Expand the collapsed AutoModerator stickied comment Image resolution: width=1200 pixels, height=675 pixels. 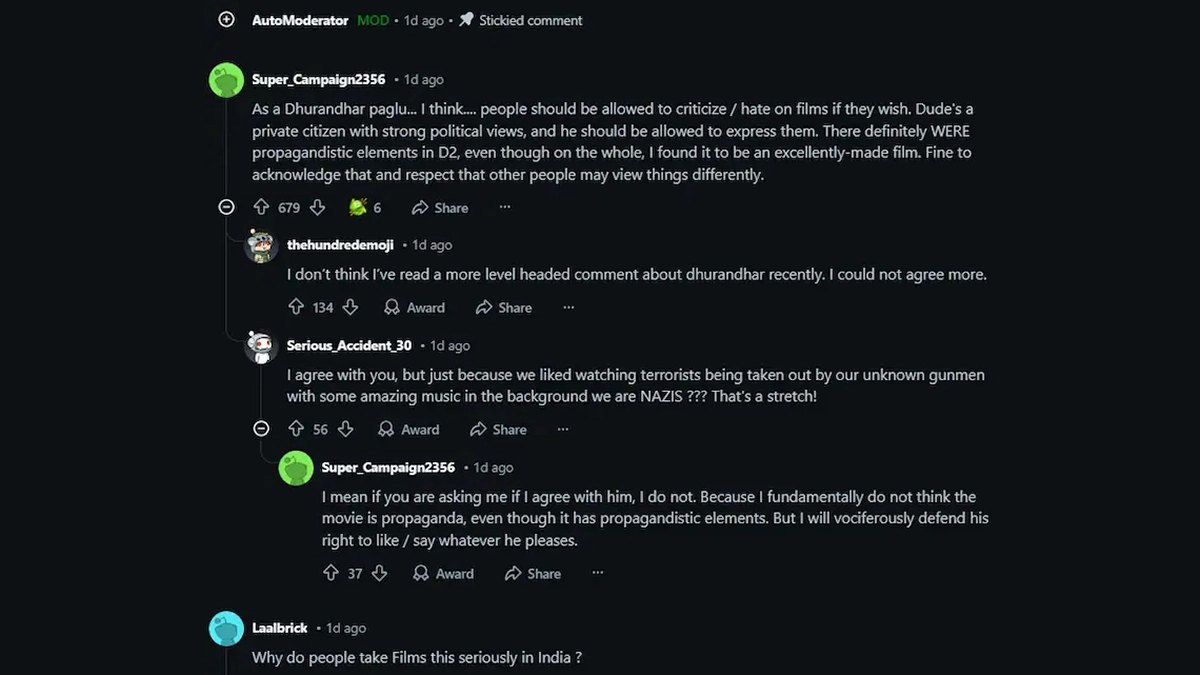[227, 20]
